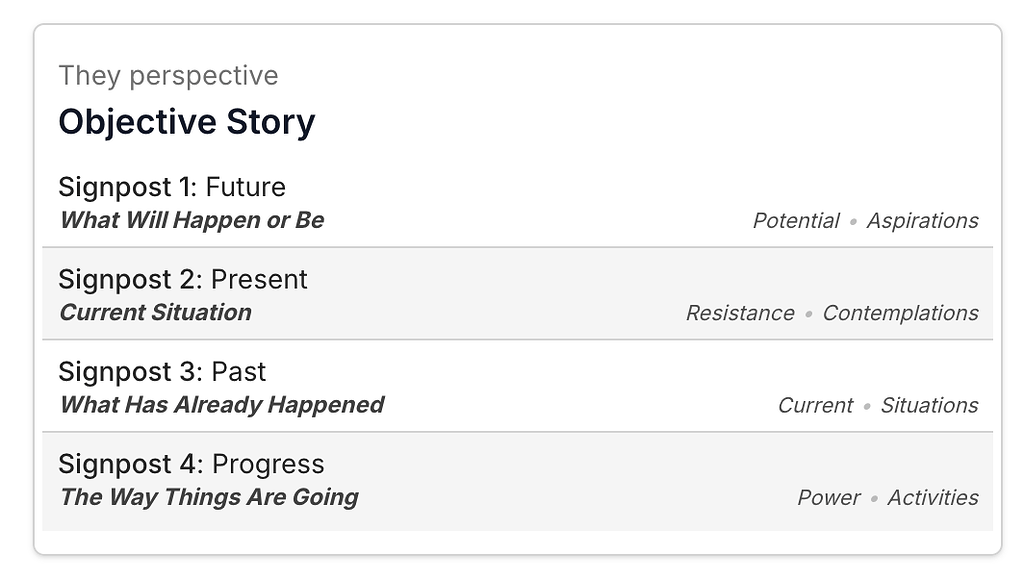The width and height of the screenshot is (1024, 579).
Task: Click the They perspective label
Action: (168, 76)
